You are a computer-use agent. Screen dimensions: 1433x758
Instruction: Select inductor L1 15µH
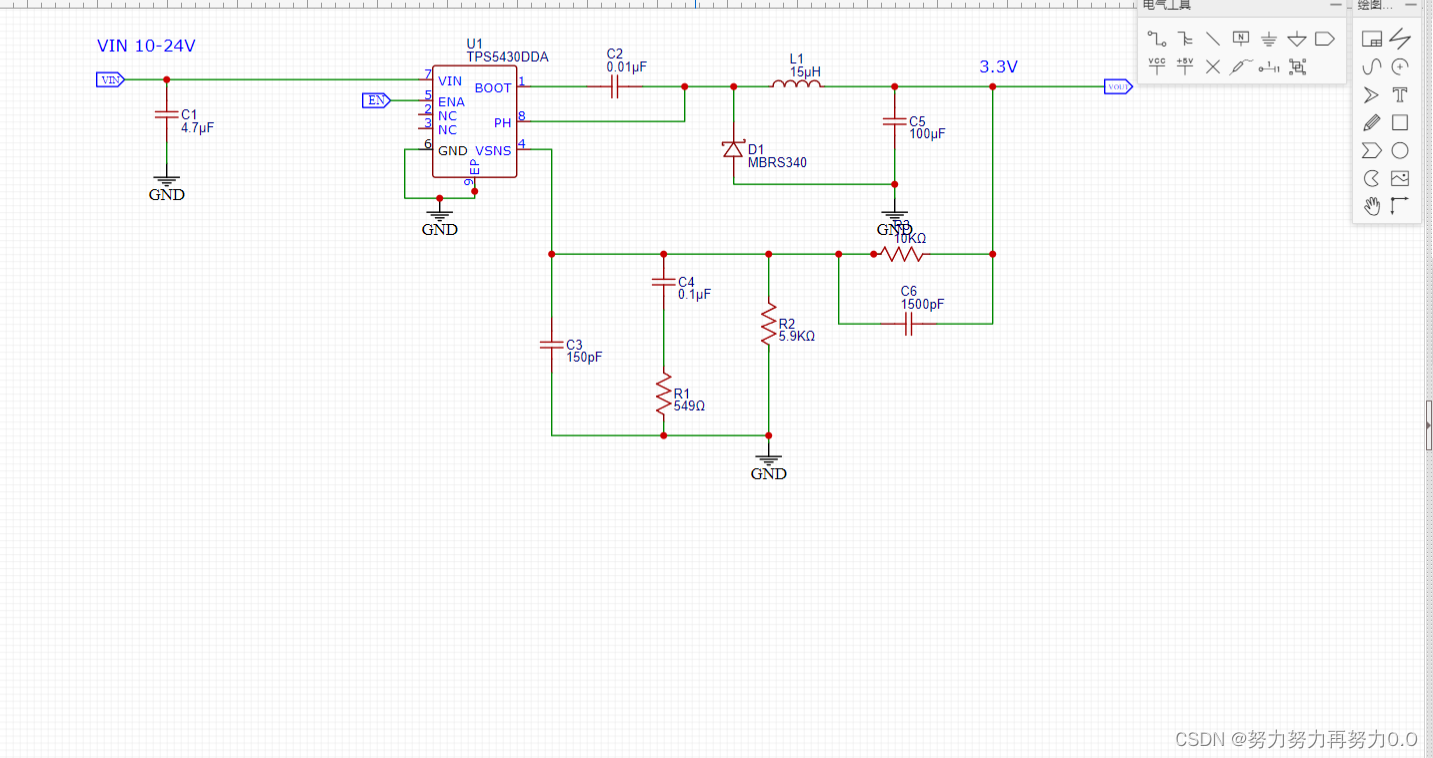pyautogui.click(x=797, y=84)
